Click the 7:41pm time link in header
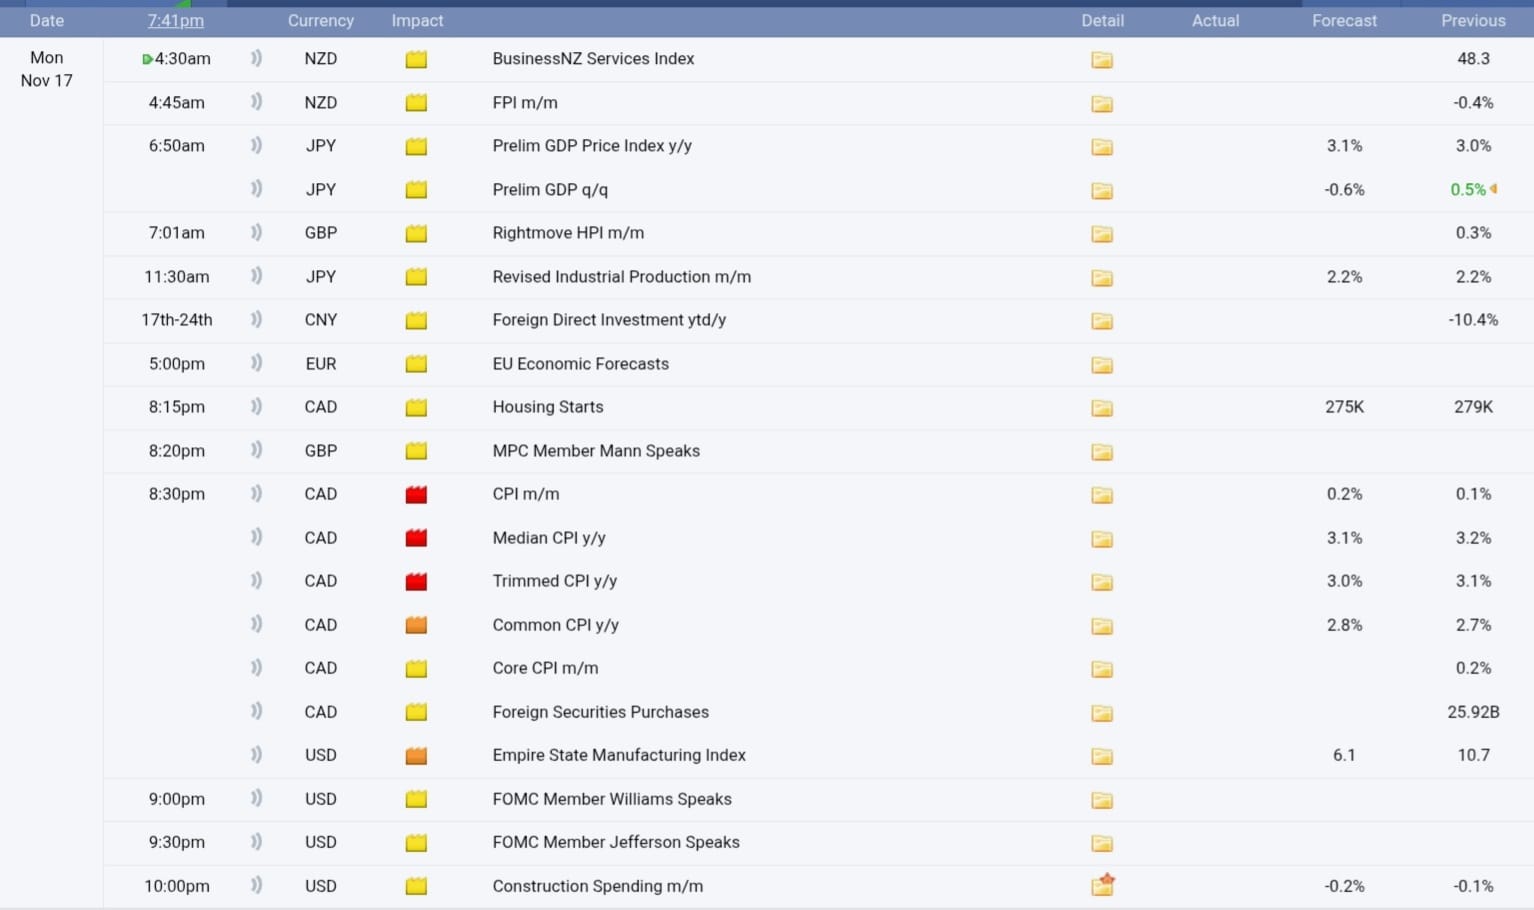Image resolution: width=1534 pixels, height=910 pixels. pyautogui.click(x=175, y=21)
